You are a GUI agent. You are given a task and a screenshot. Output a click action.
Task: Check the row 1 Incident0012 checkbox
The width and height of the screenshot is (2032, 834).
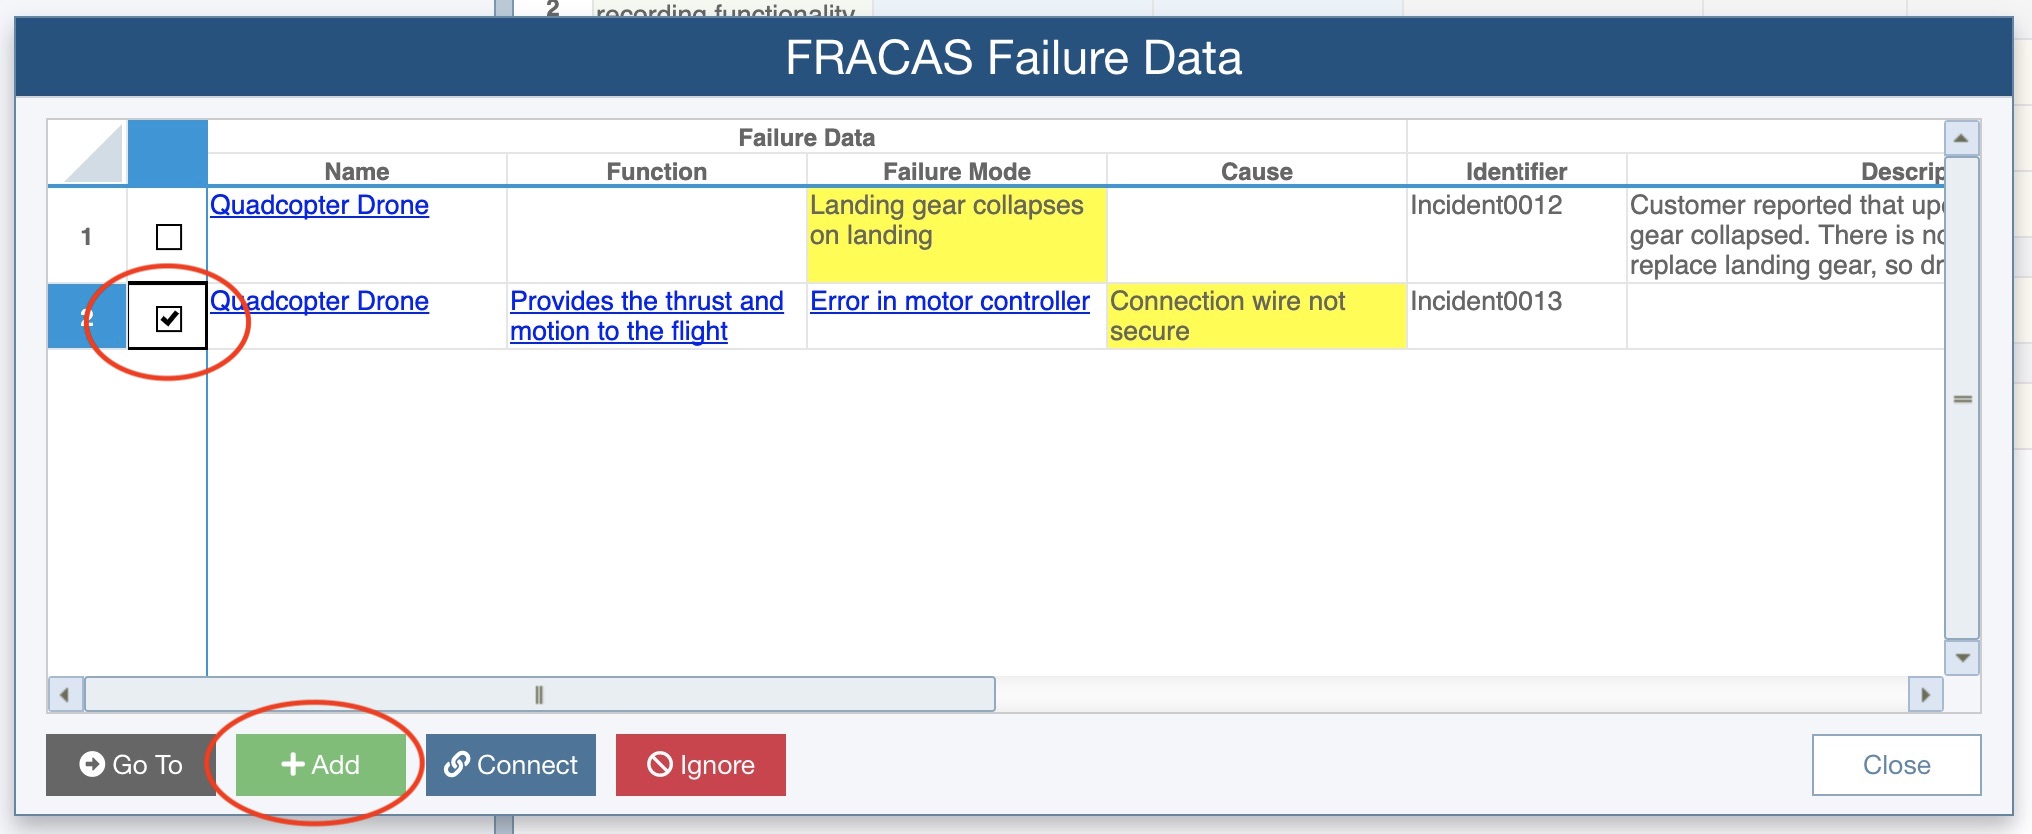pyautogui.click(x=169, y=237)
